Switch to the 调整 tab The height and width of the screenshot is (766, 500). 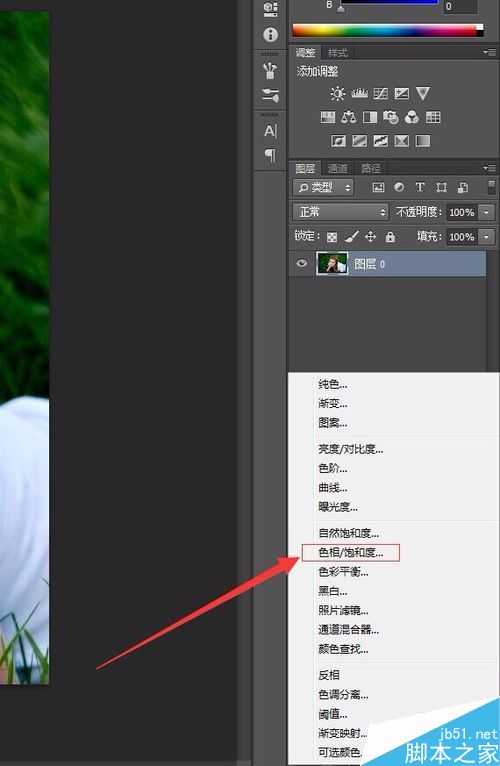(x=305, y=52)
